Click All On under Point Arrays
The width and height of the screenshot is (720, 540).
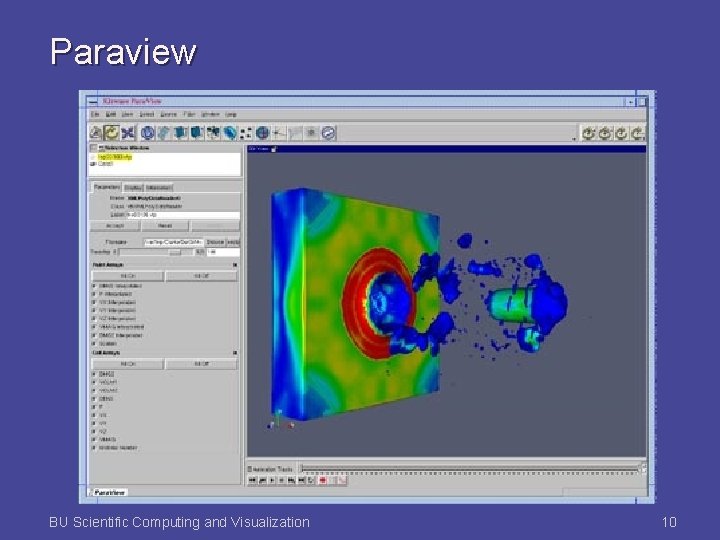128,276
